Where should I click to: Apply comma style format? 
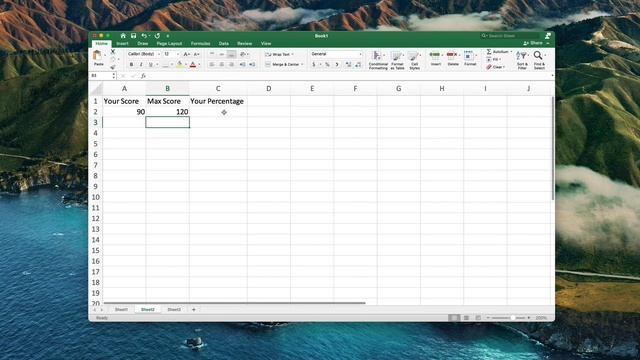(337, 64)
